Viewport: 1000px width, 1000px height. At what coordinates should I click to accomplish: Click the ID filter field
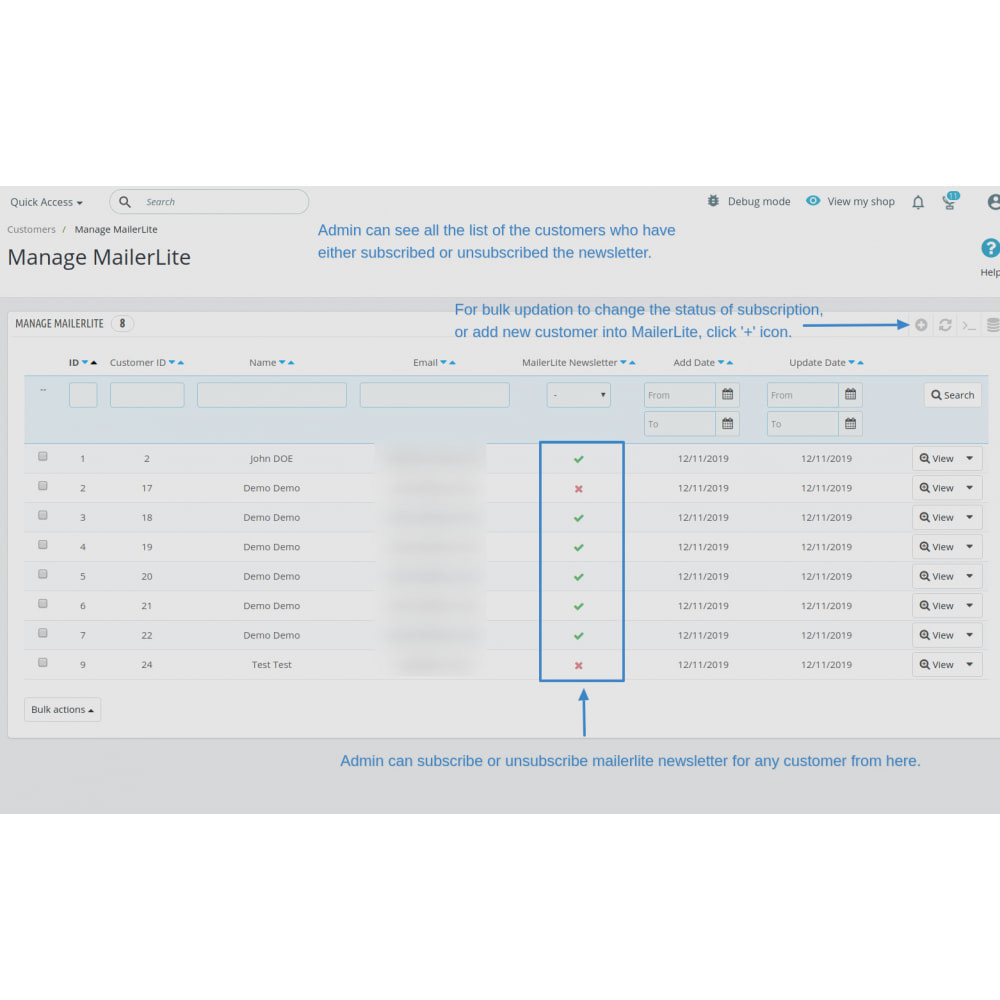click(83, 395)
